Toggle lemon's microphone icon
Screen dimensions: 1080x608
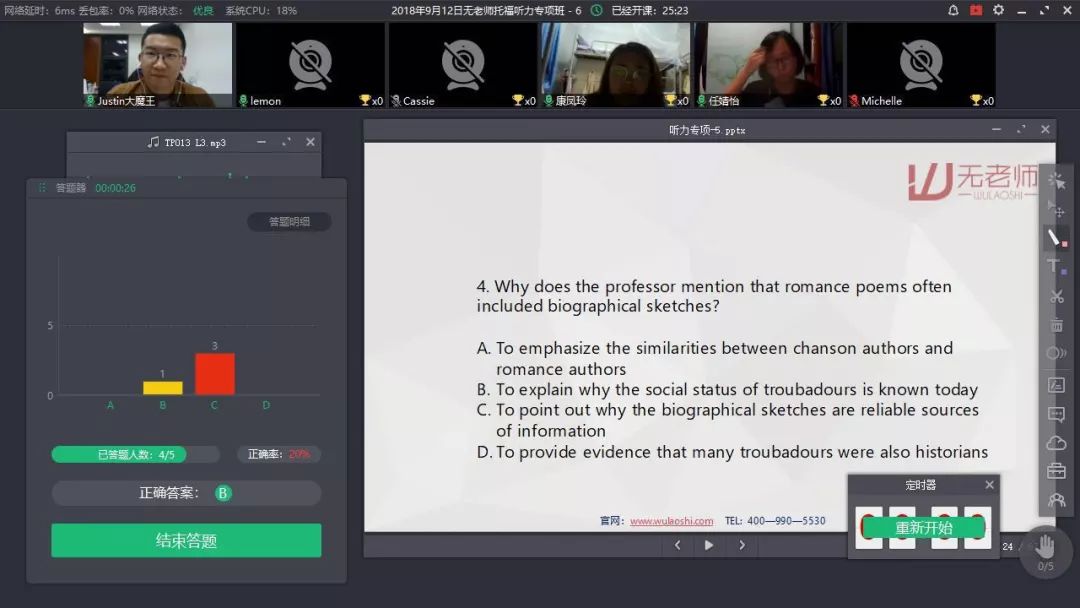tap(243, 101)
